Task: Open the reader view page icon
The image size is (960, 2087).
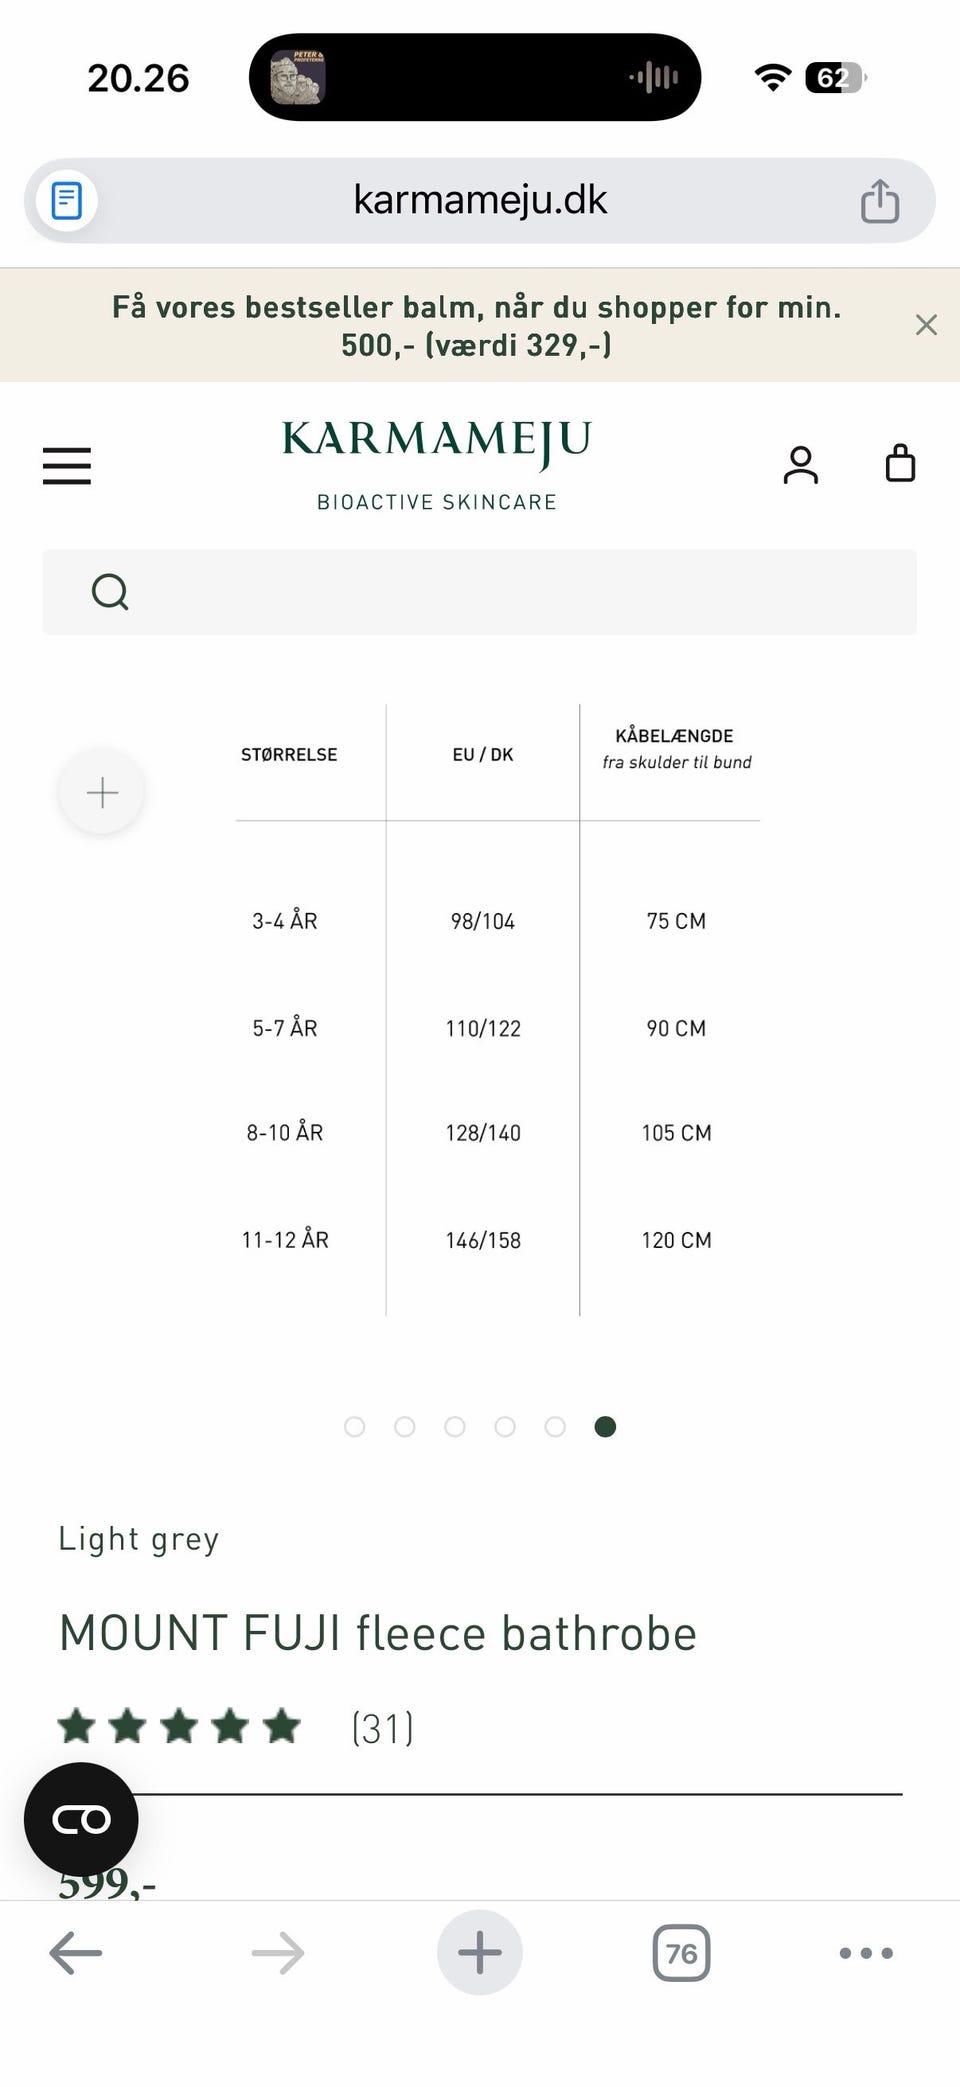Action: (x=67, y=201)
